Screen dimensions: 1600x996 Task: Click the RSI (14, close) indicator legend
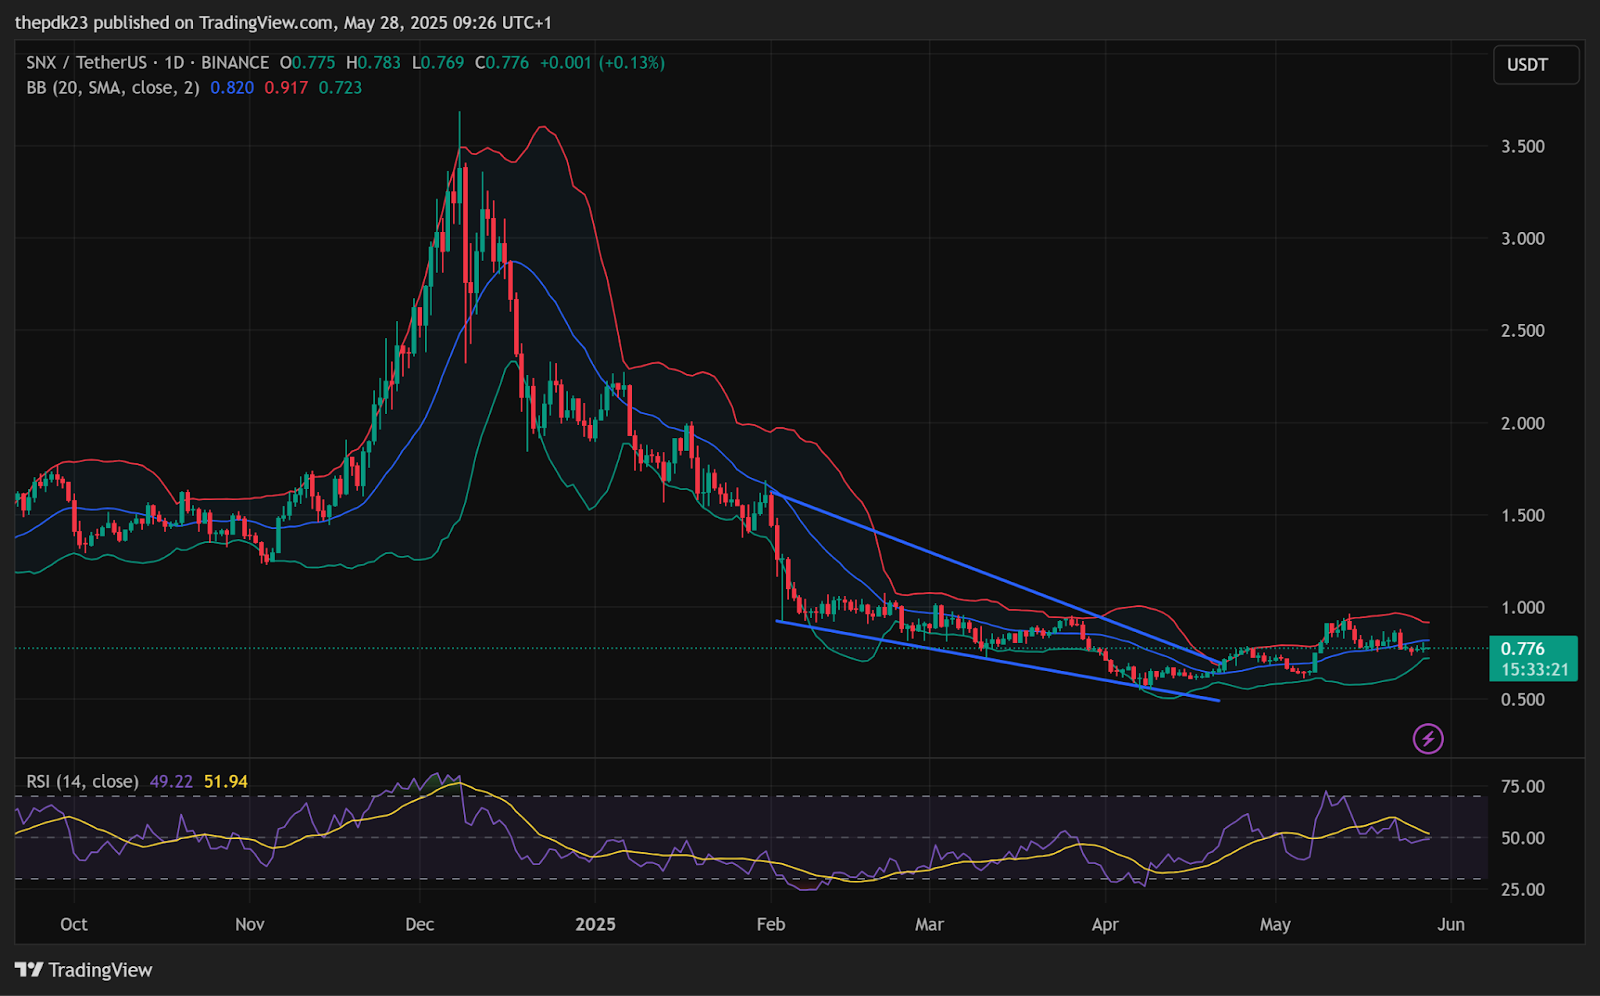[x=82, y=781]
